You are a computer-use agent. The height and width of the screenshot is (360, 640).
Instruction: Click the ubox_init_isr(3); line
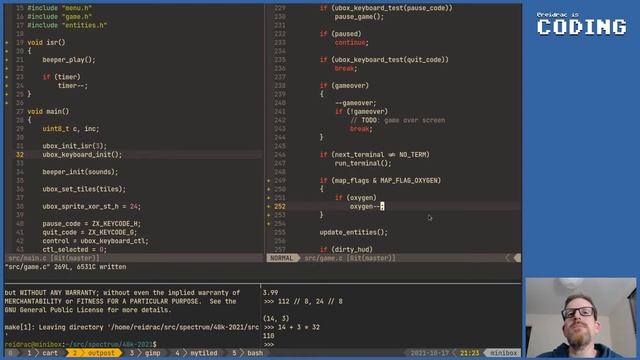[x=75, y=146]
